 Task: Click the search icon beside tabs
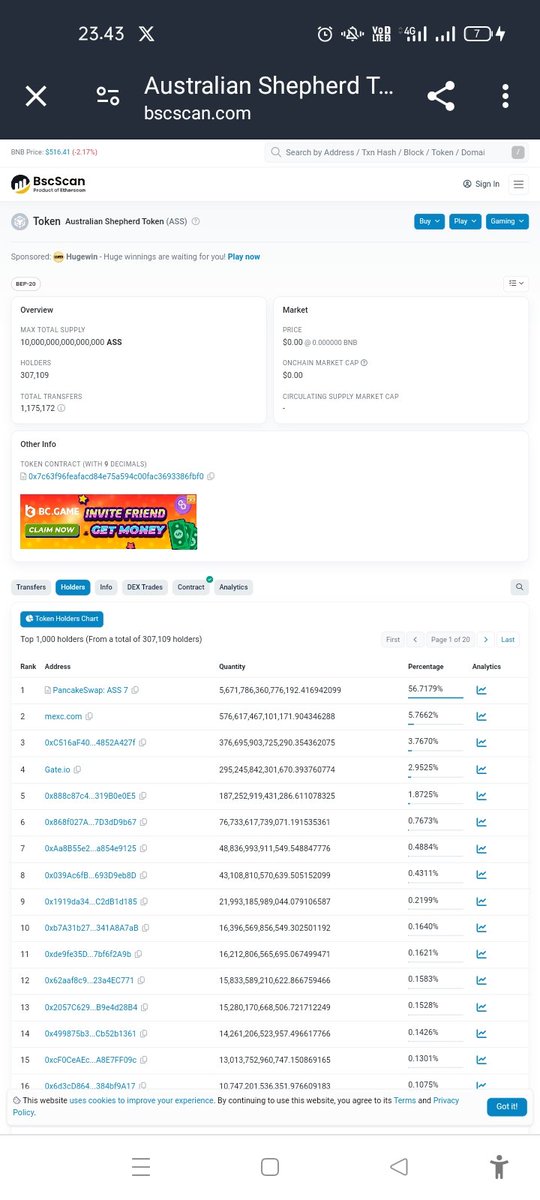pyautogui.click(x=519, y=587)
